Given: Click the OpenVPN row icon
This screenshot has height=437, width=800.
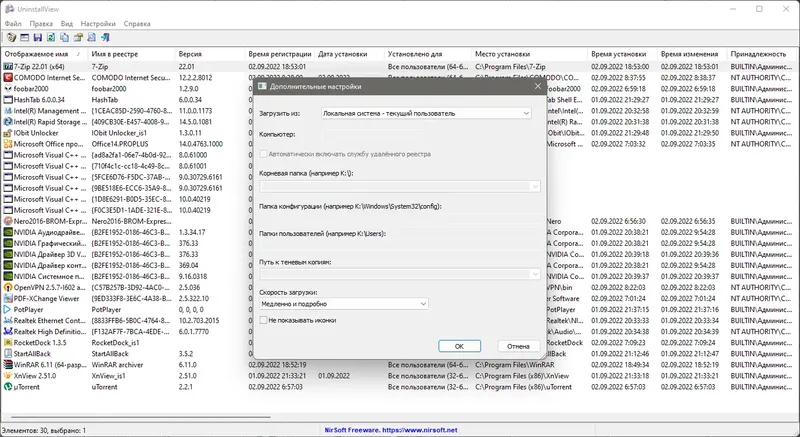Looking at the screenshot, I should [8, 288].
